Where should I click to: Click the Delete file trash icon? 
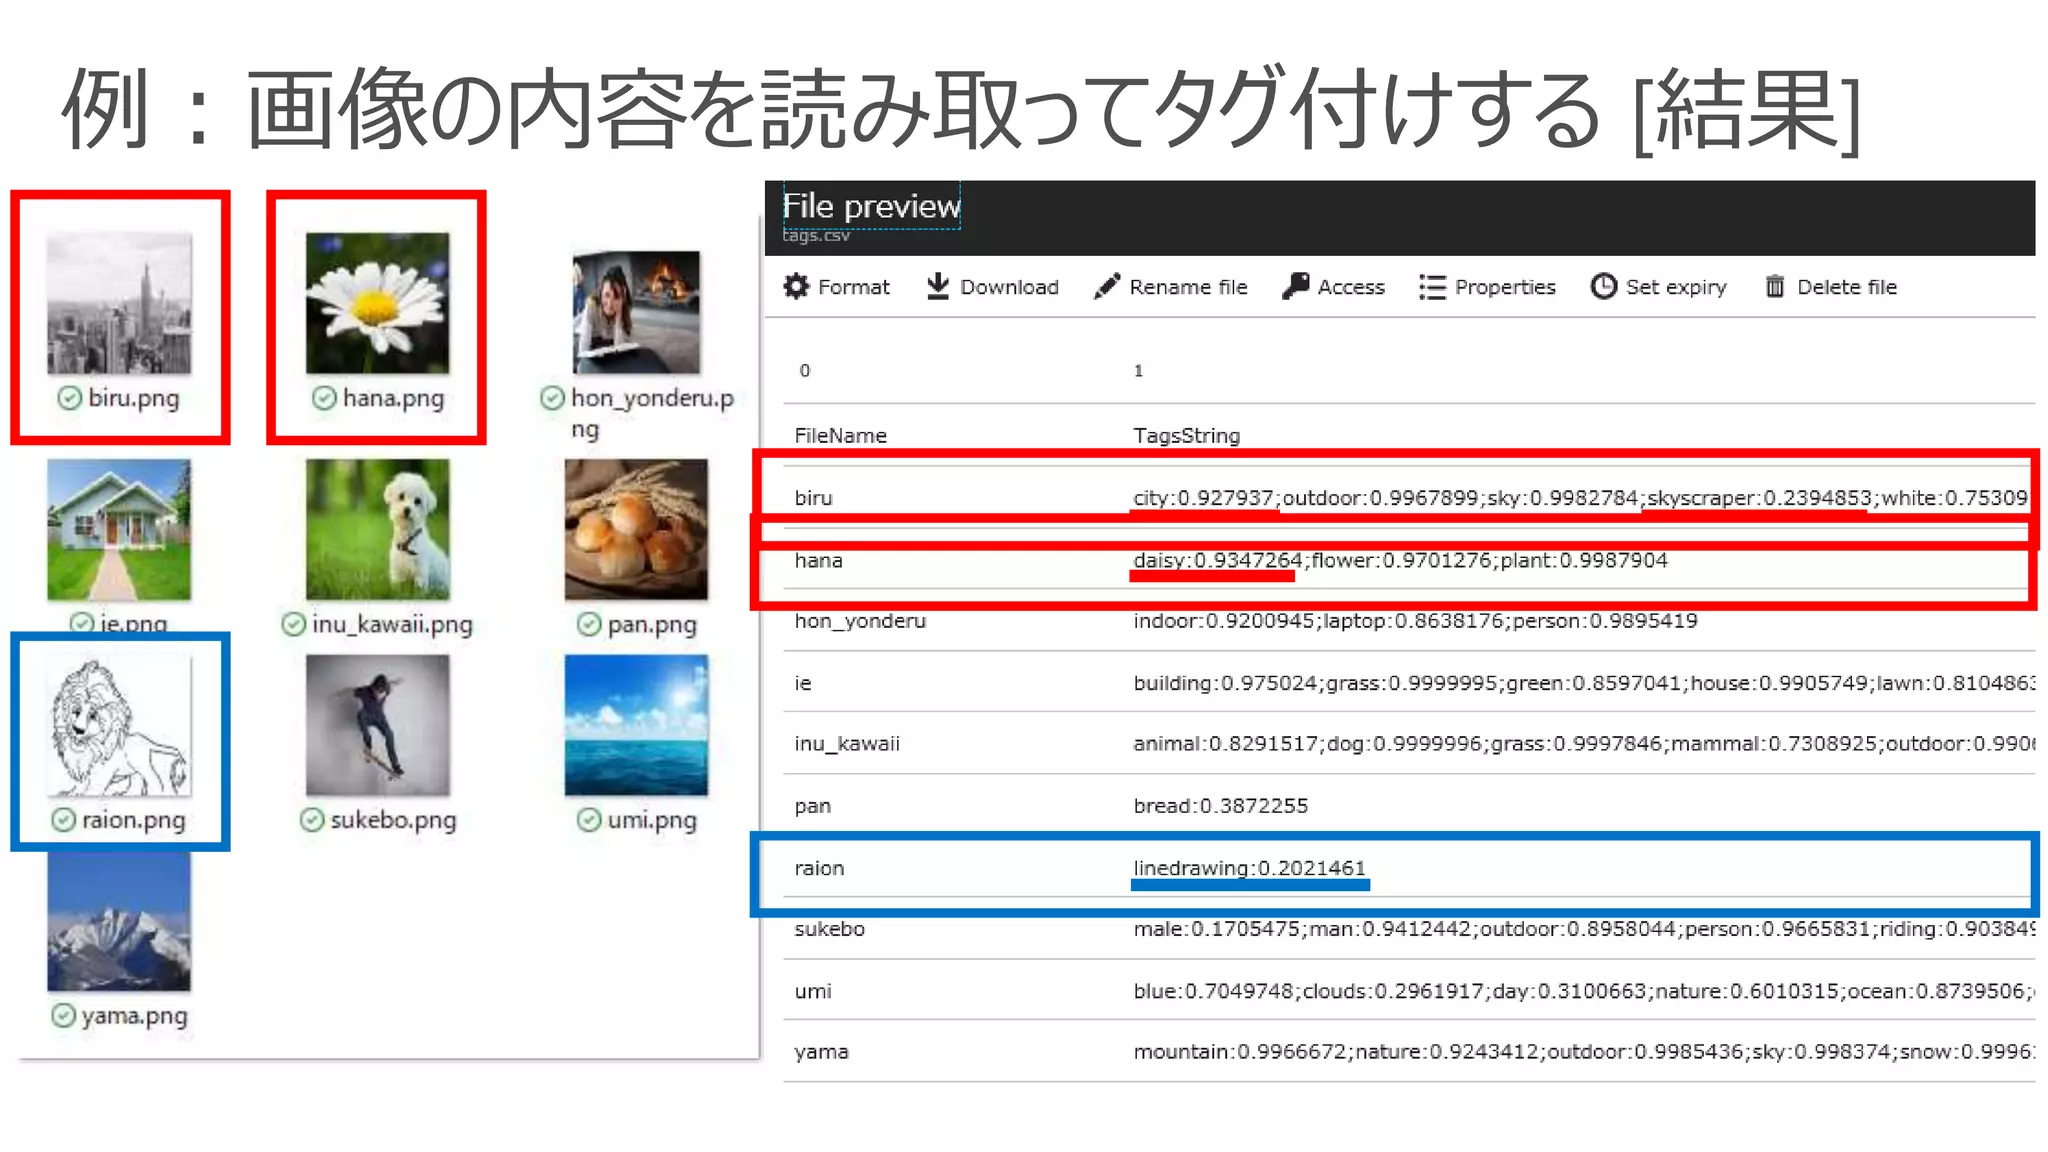pos(1774,287)
